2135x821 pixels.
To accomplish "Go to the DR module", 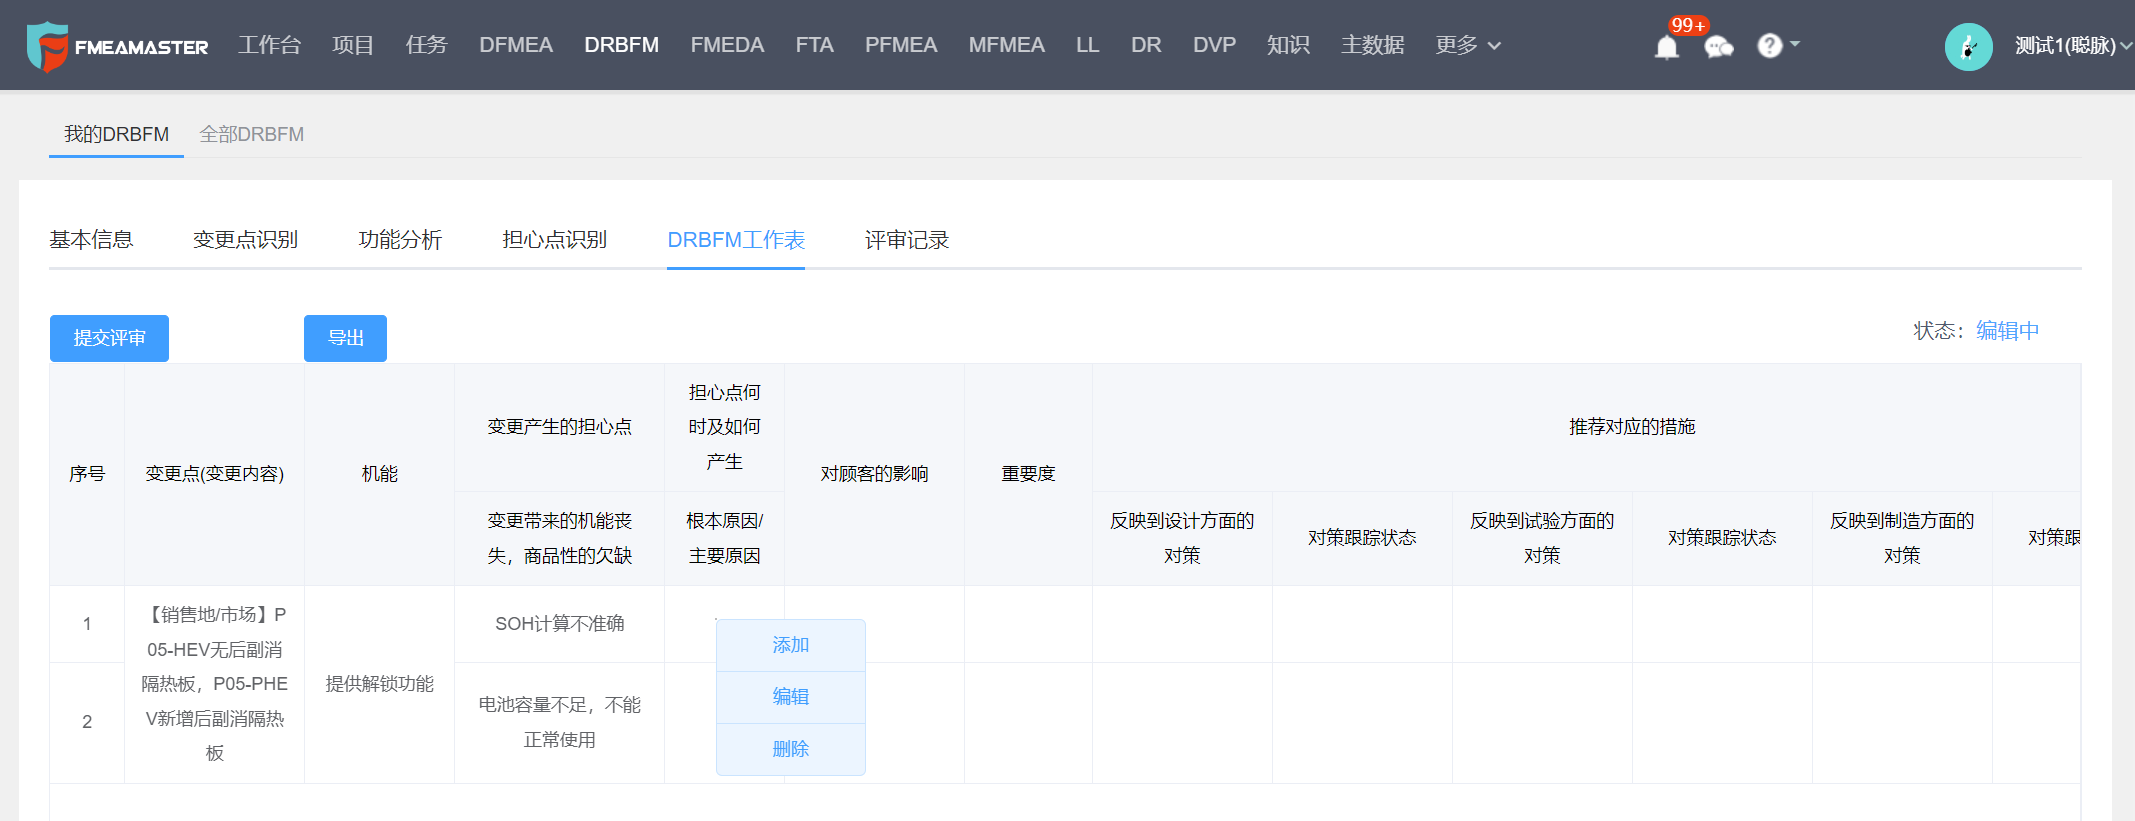I will tap(1146, 45).
